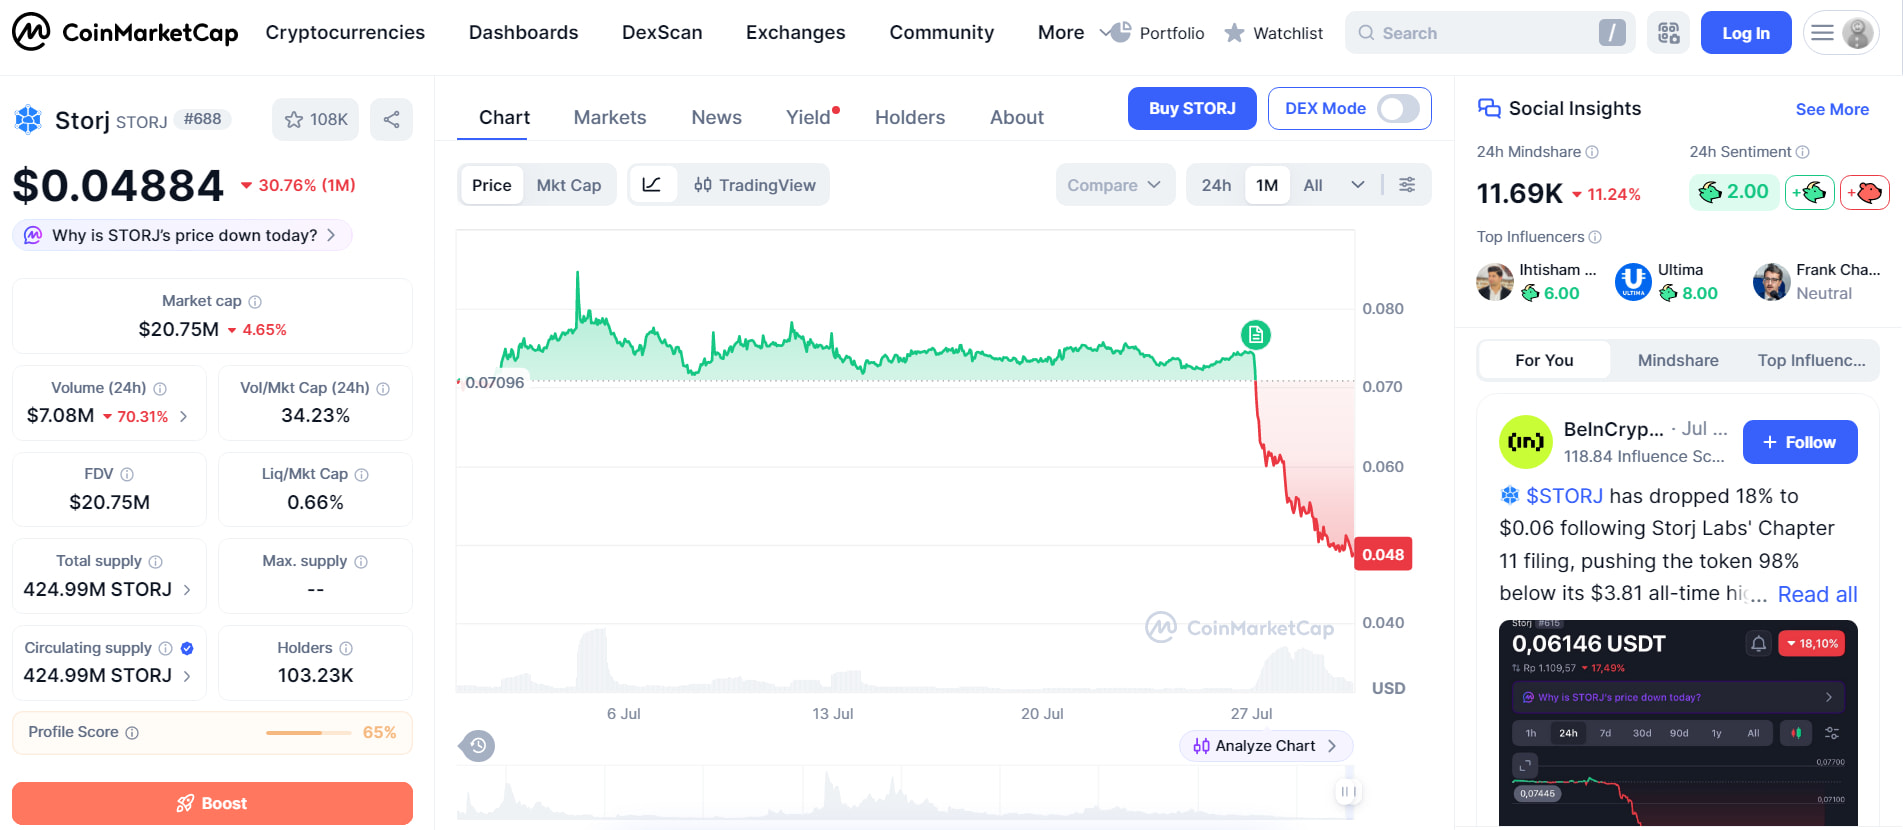This screenshot has height=830, width=1903.
Task: Click the Buy STORJ button
Action: [1192, 108]
